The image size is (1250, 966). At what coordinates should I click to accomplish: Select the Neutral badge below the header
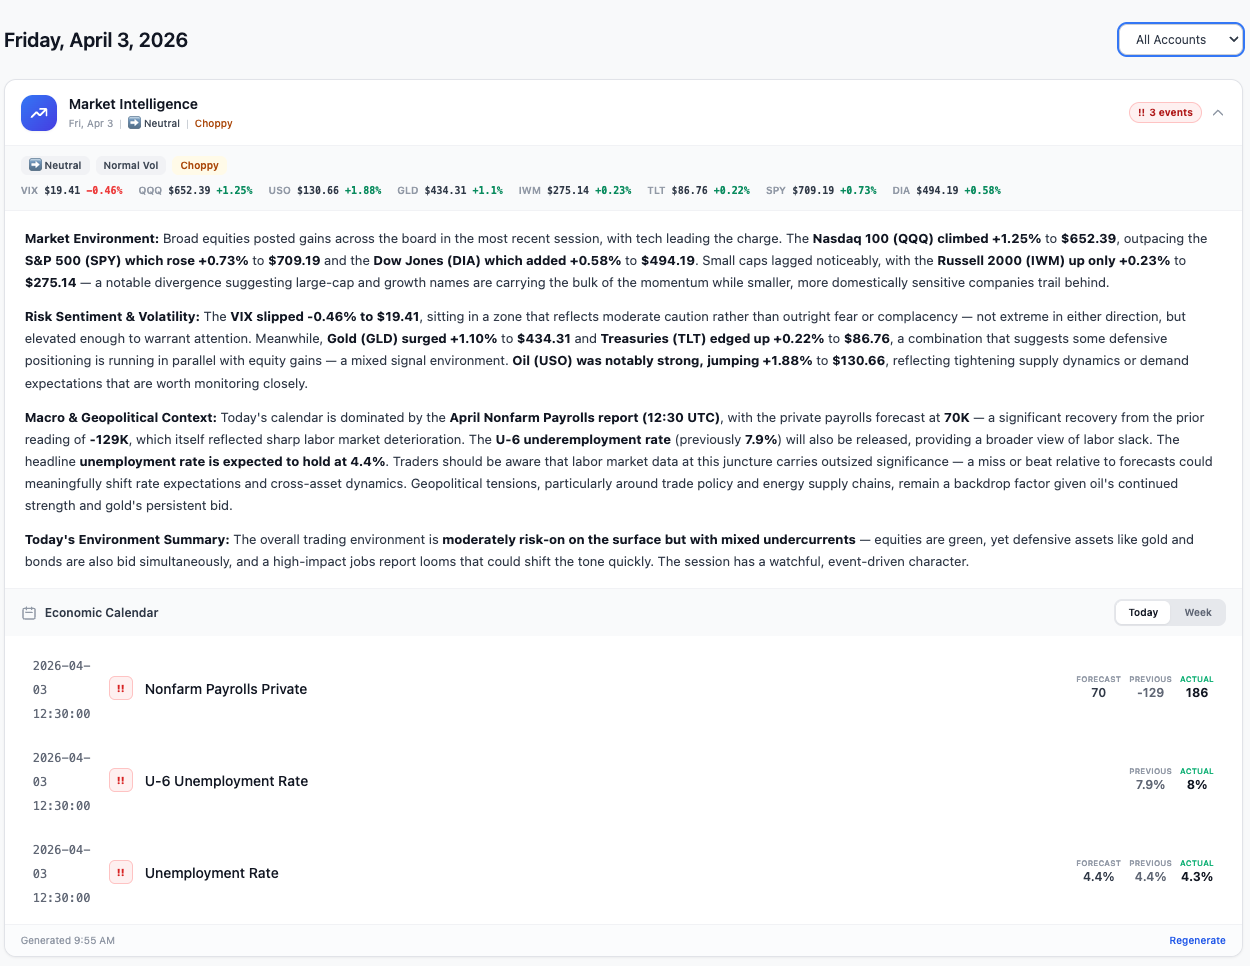coord(55,165)
